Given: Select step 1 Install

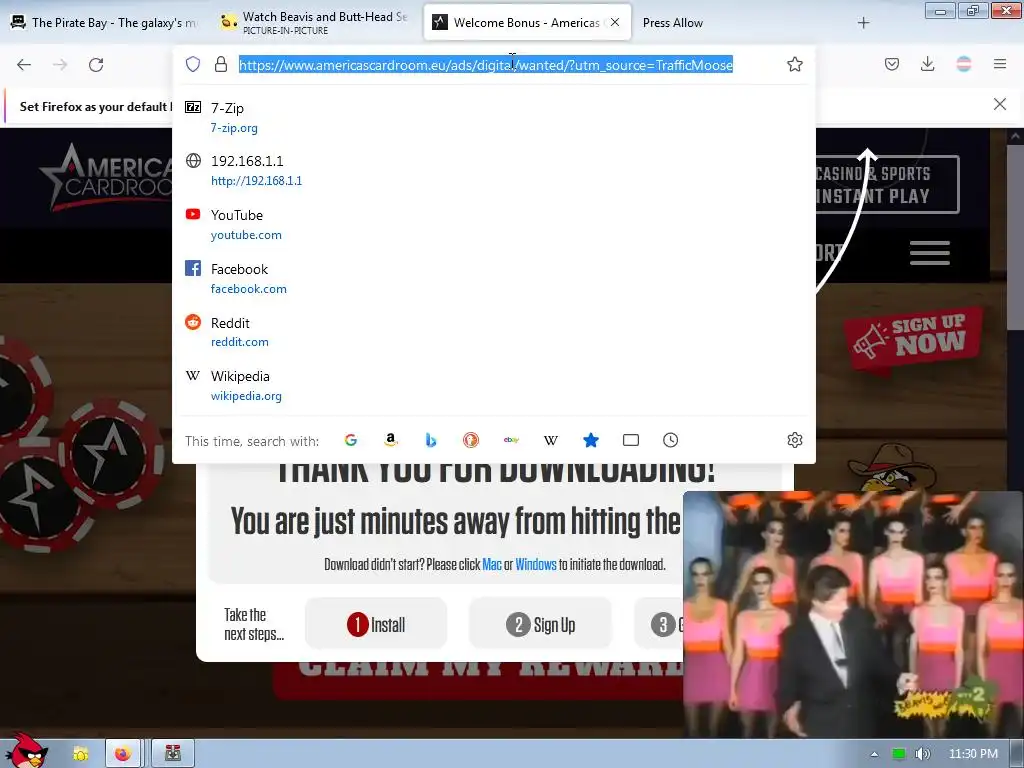Looking at the screenshot, I should pos(376,624).
